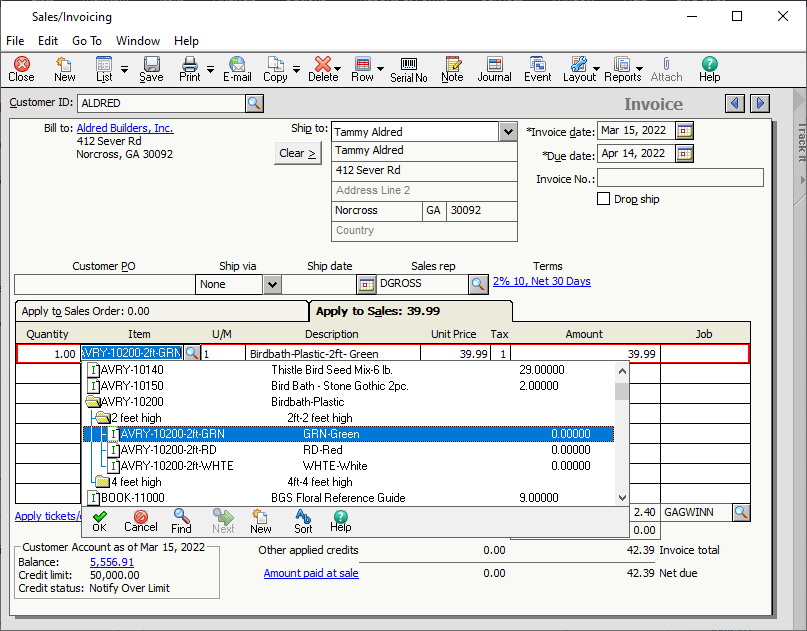
Task: Click the Sort icon in item lookup
Action: pyautogui.click(x=303, y=520)
